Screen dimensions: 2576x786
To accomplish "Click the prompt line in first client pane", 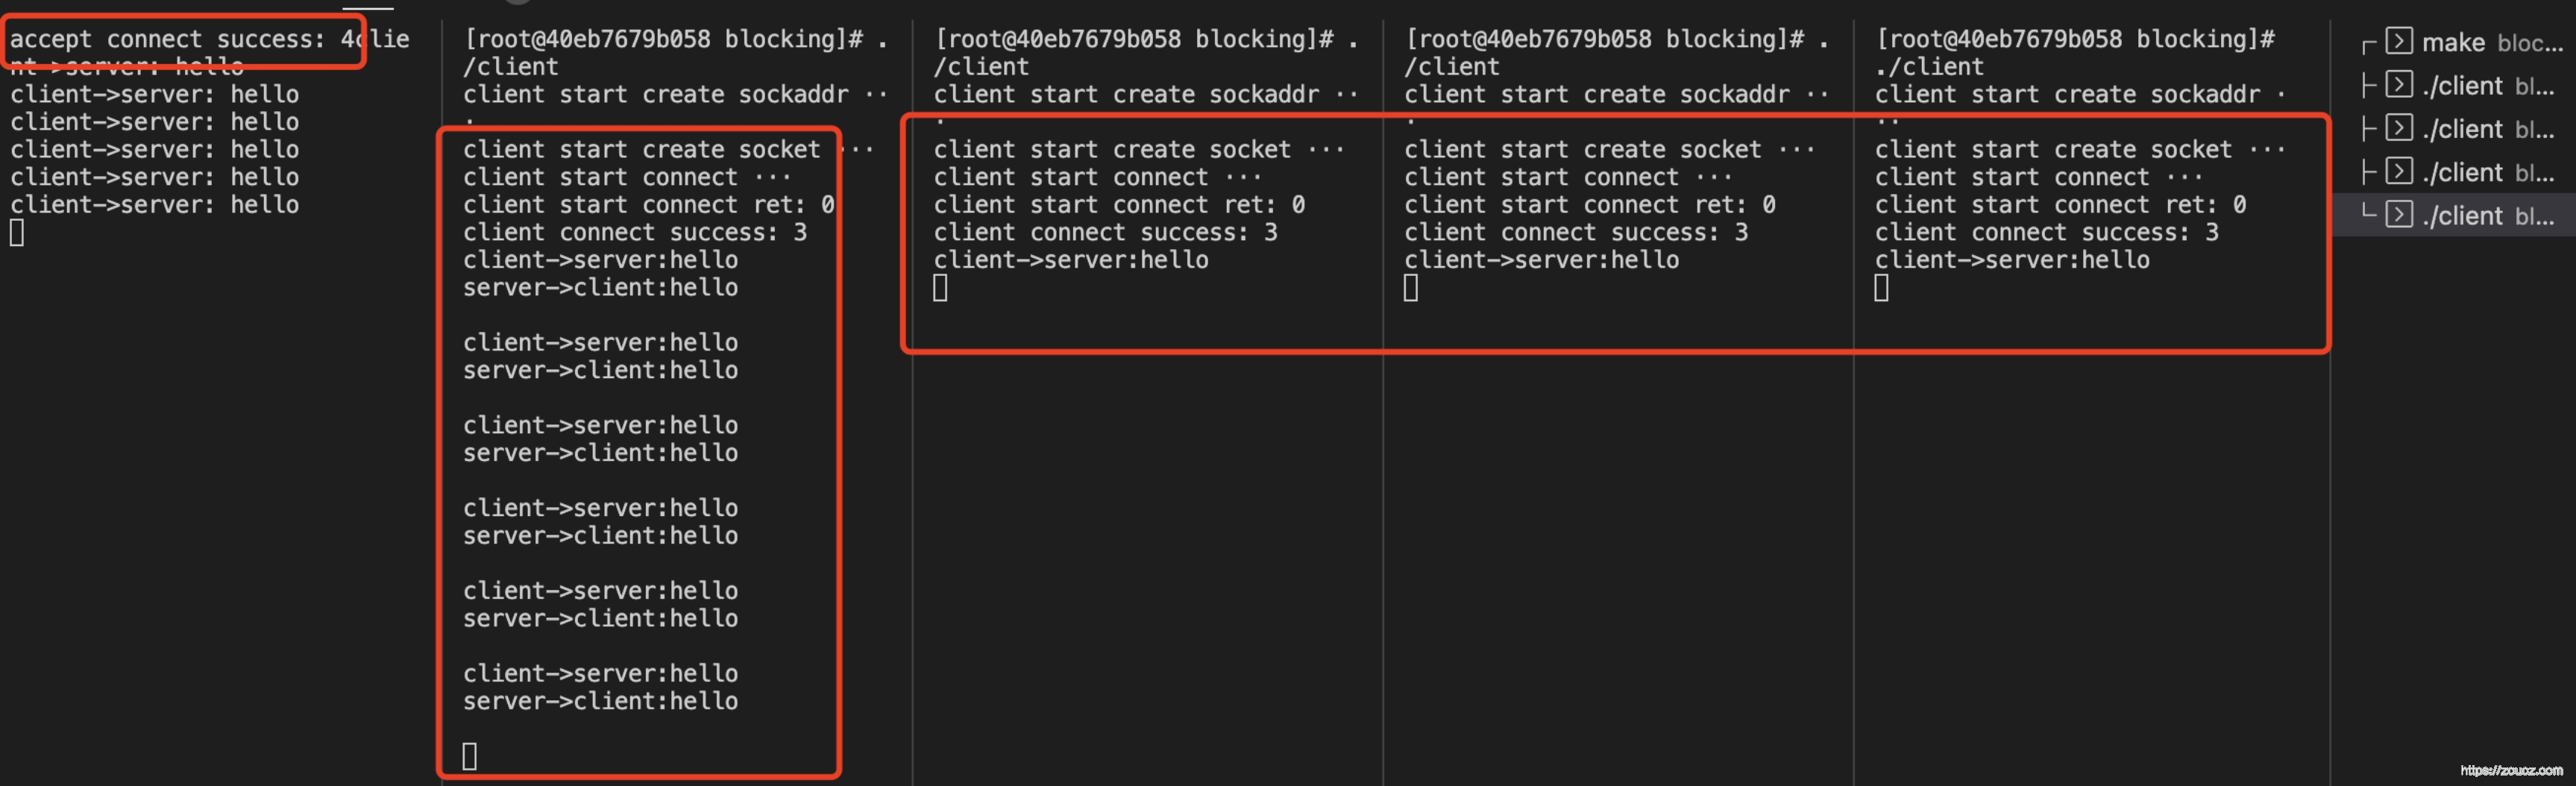I will coord(675,39).
